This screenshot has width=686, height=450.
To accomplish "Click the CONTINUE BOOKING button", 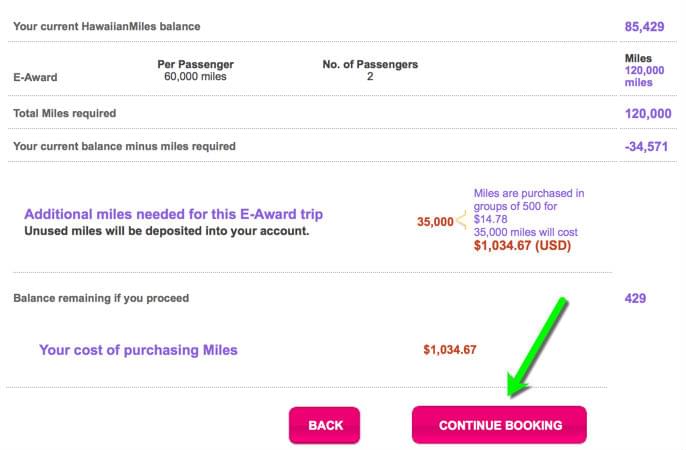I will tap(499, 425).
